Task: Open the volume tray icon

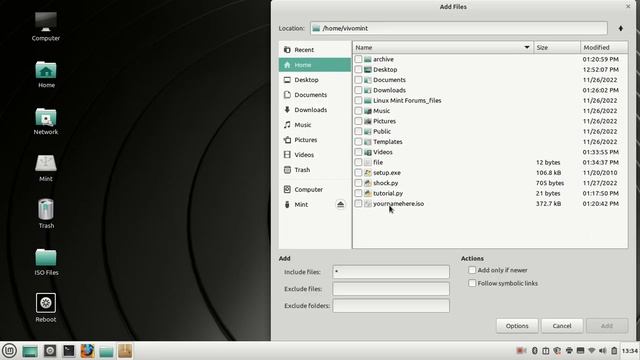Action: point(602,351)
